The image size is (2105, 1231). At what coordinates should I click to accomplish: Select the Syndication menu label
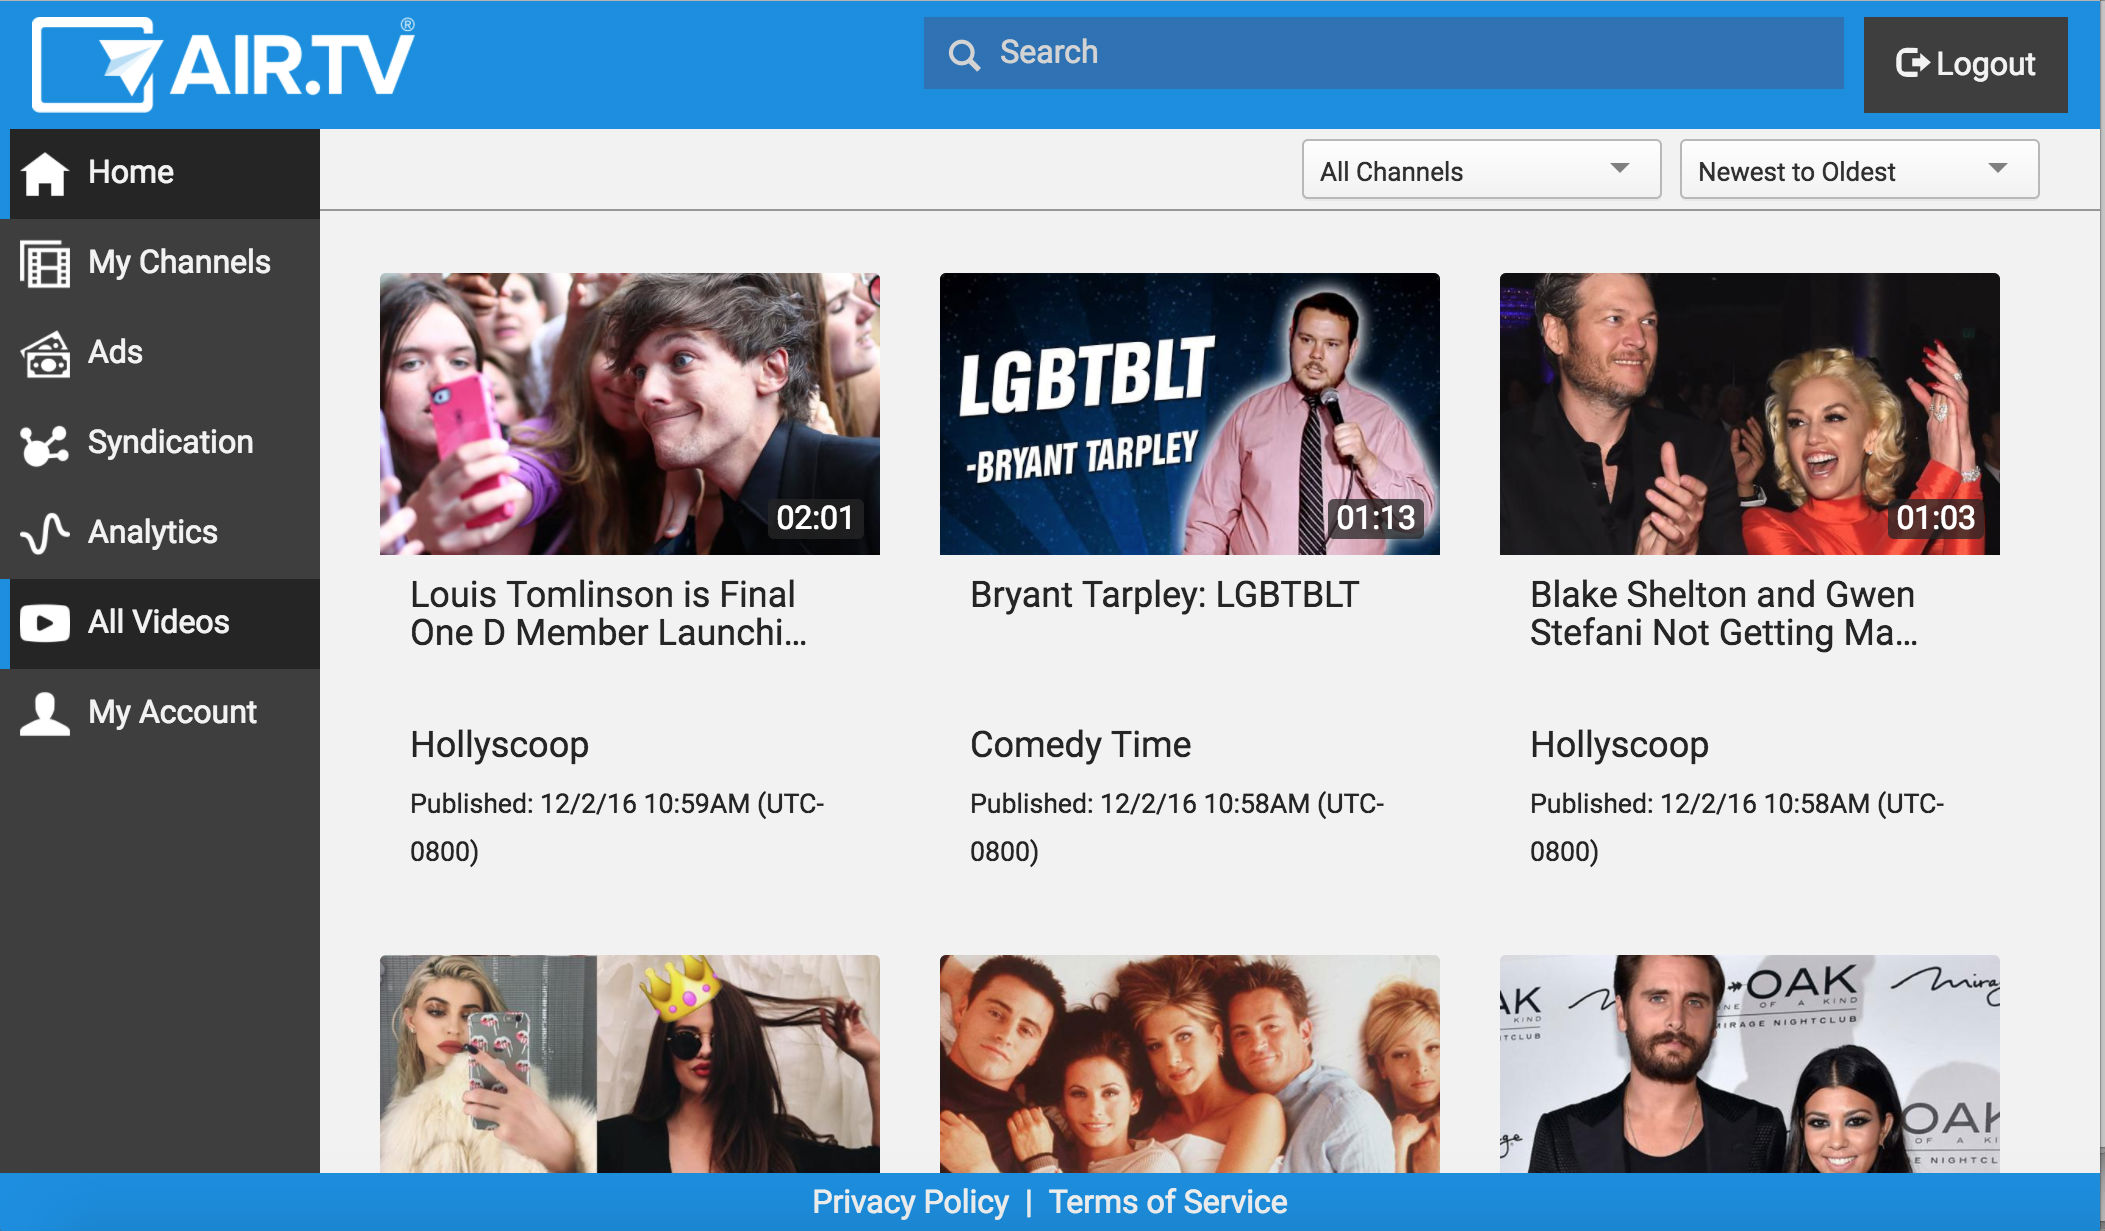coord(171,442)
